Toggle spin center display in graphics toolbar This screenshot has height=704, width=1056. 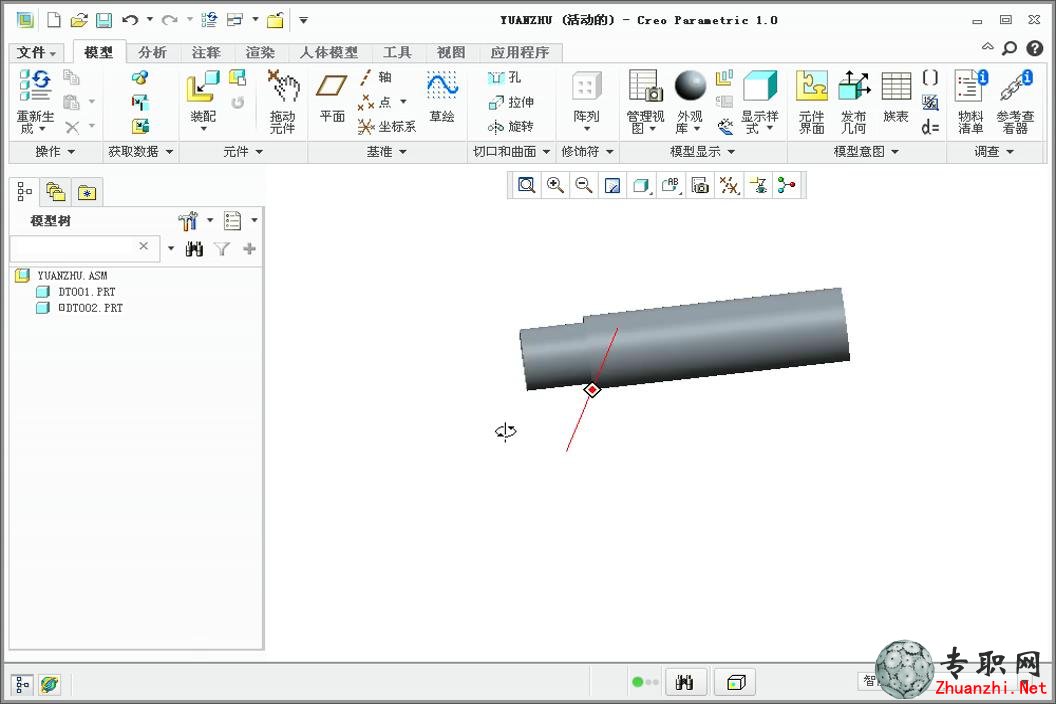click(787, 185)
